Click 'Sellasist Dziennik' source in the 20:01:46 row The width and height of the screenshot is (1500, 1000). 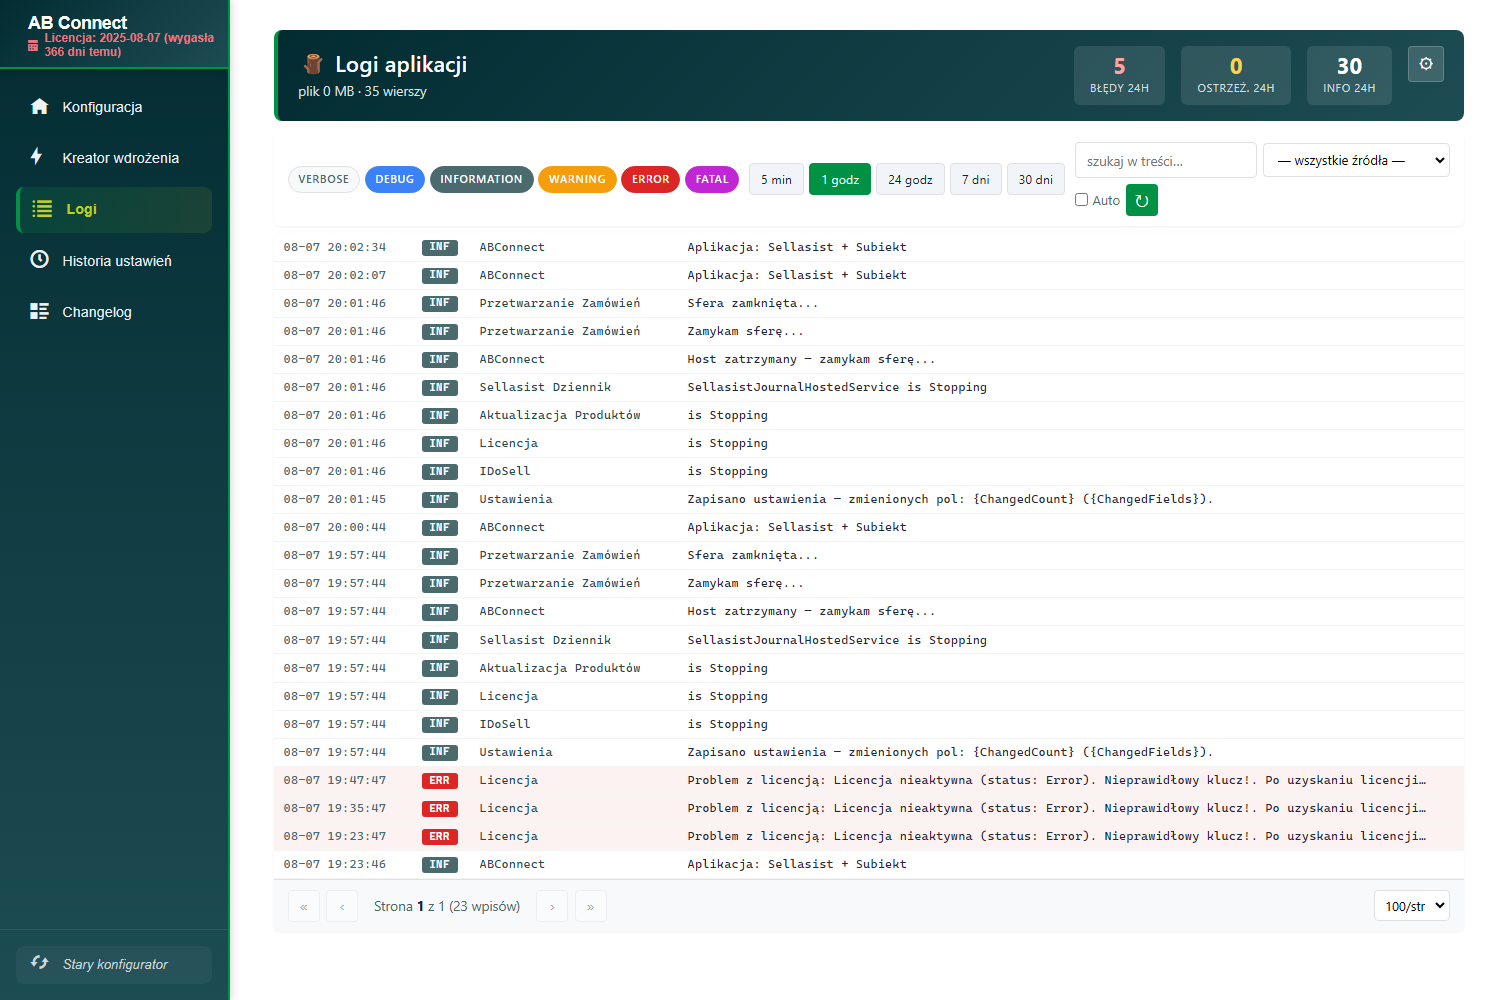pyautogui.click(x=545, y=387)
